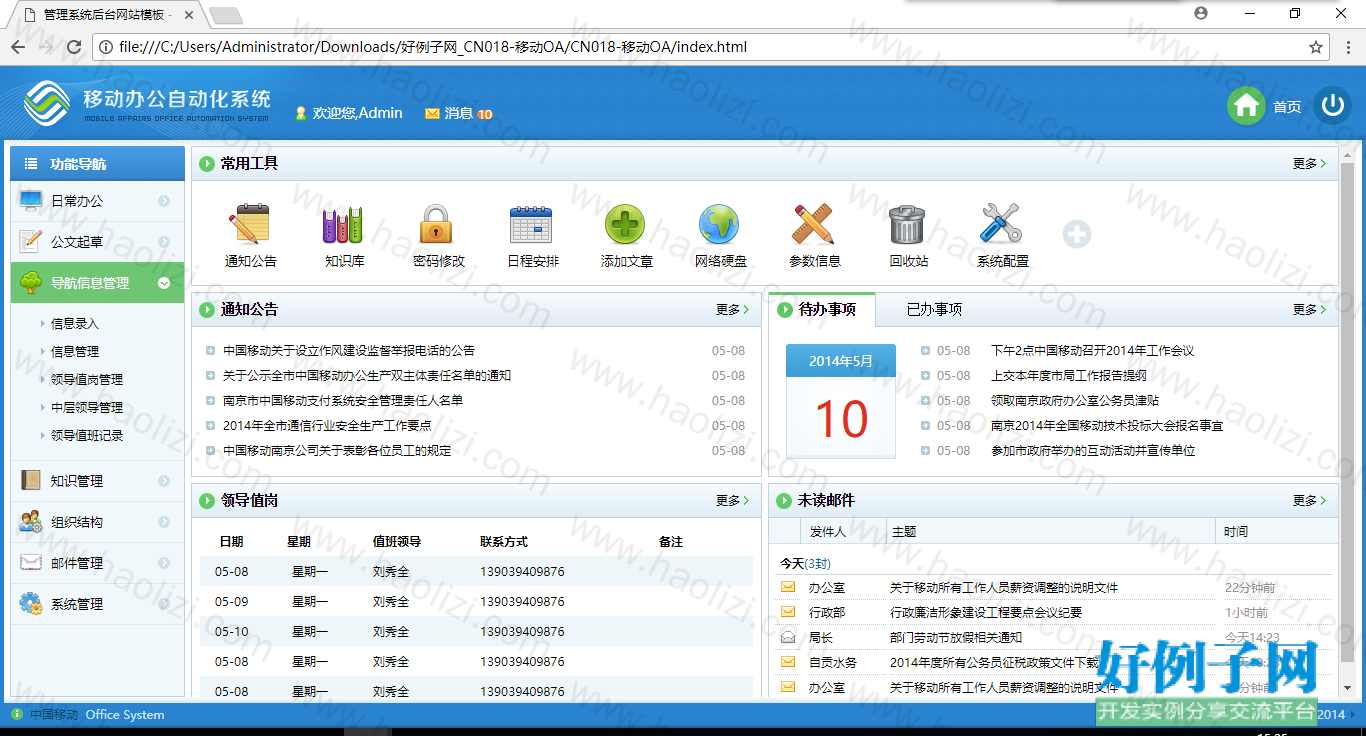Viewport: 1366px width, 736px height.
Task: Open the 参数信息 pencil and ruler icon
Action: (x=813, y=224)
